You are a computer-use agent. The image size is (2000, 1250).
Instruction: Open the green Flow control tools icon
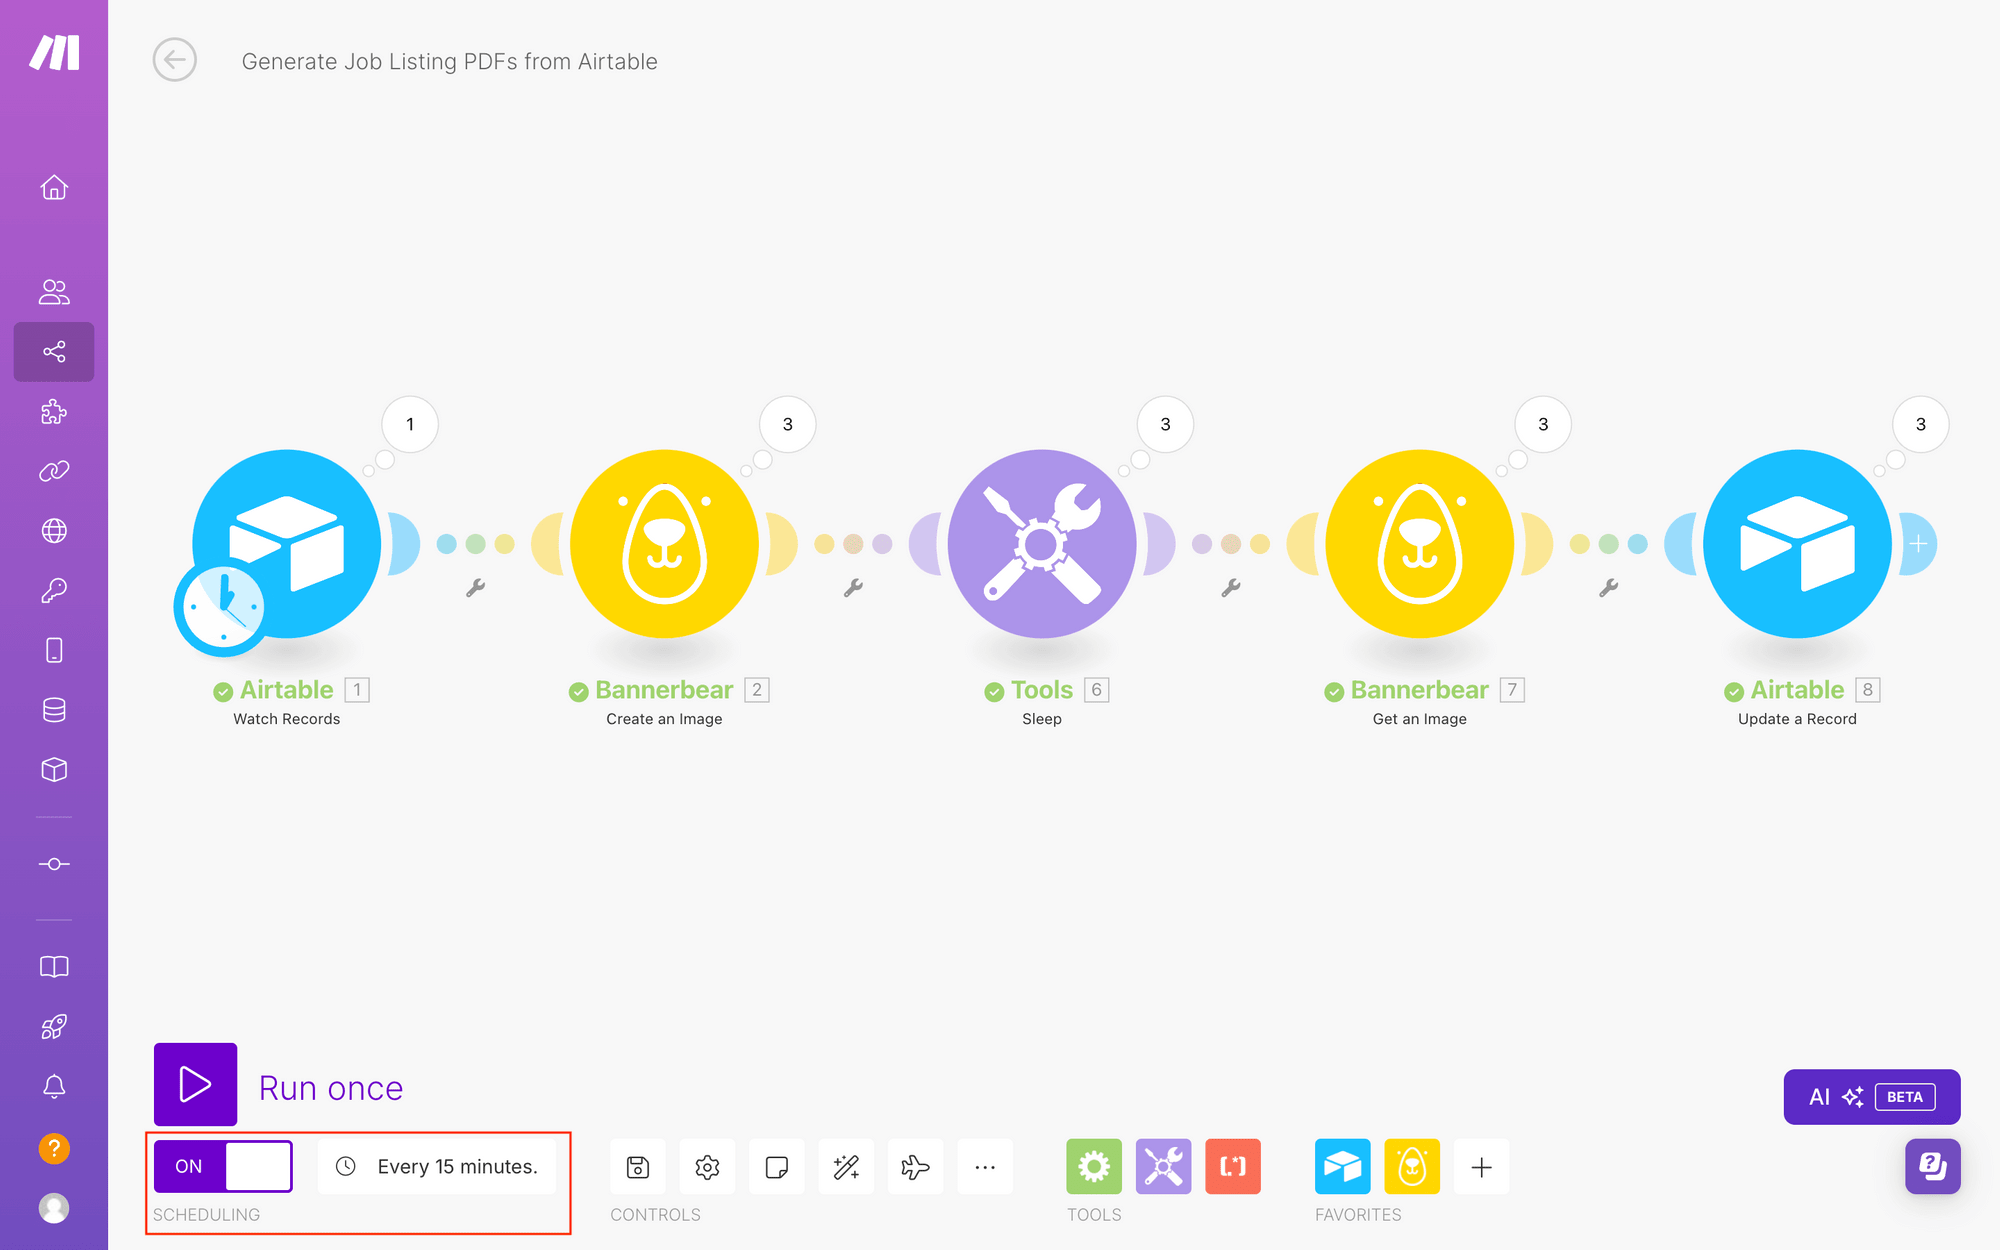(1094, 1166)
